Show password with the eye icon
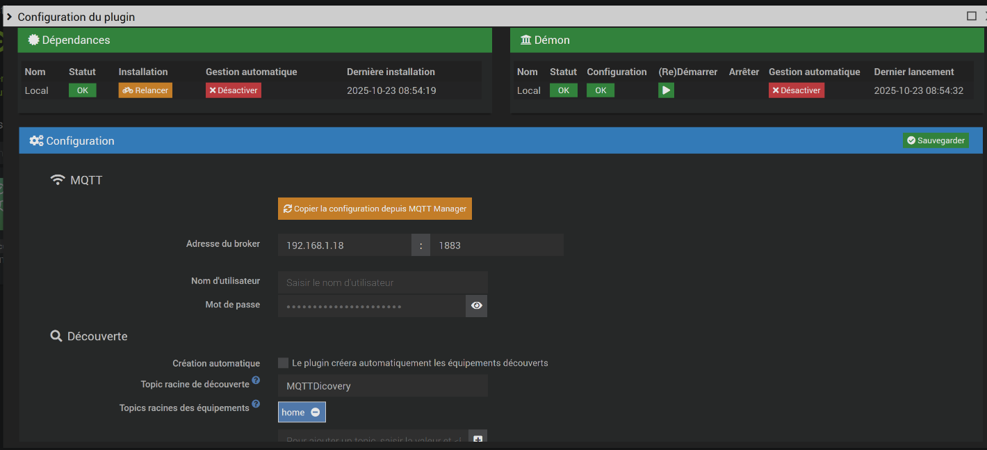This screenshot has width=987, height=450. click(x=476, y=306)
